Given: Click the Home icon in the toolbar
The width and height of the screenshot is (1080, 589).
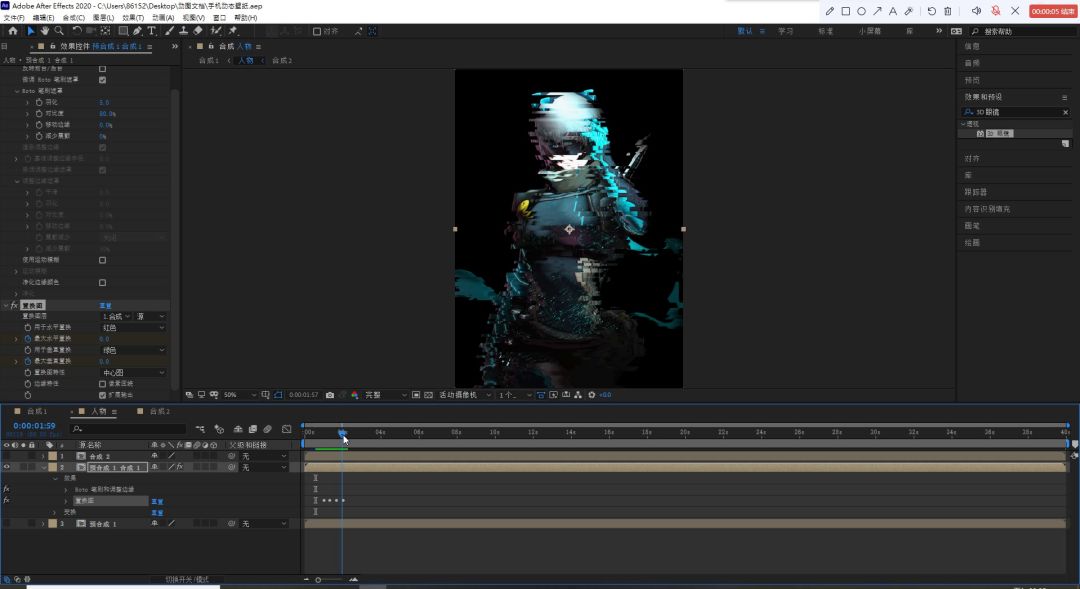Looking at the screenshot, I should click(x=12, y=31).
